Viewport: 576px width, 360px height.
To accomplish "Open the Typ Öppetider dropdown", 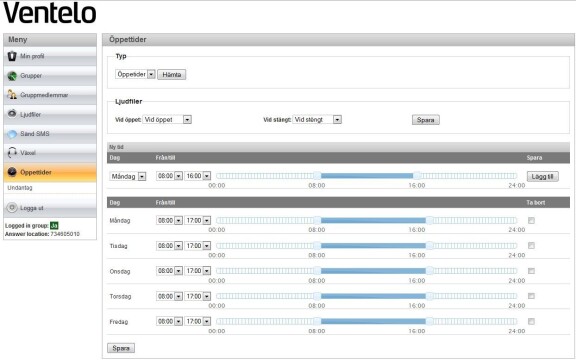I will (x=135, y=74).
